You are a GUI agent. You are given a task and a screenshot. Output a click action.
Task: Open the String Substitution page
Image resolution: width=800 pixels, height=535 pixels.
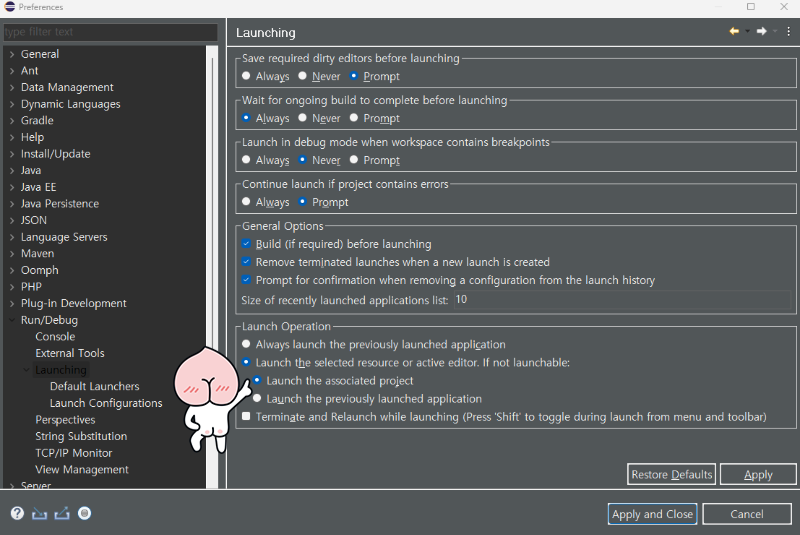tap(81, 436)
